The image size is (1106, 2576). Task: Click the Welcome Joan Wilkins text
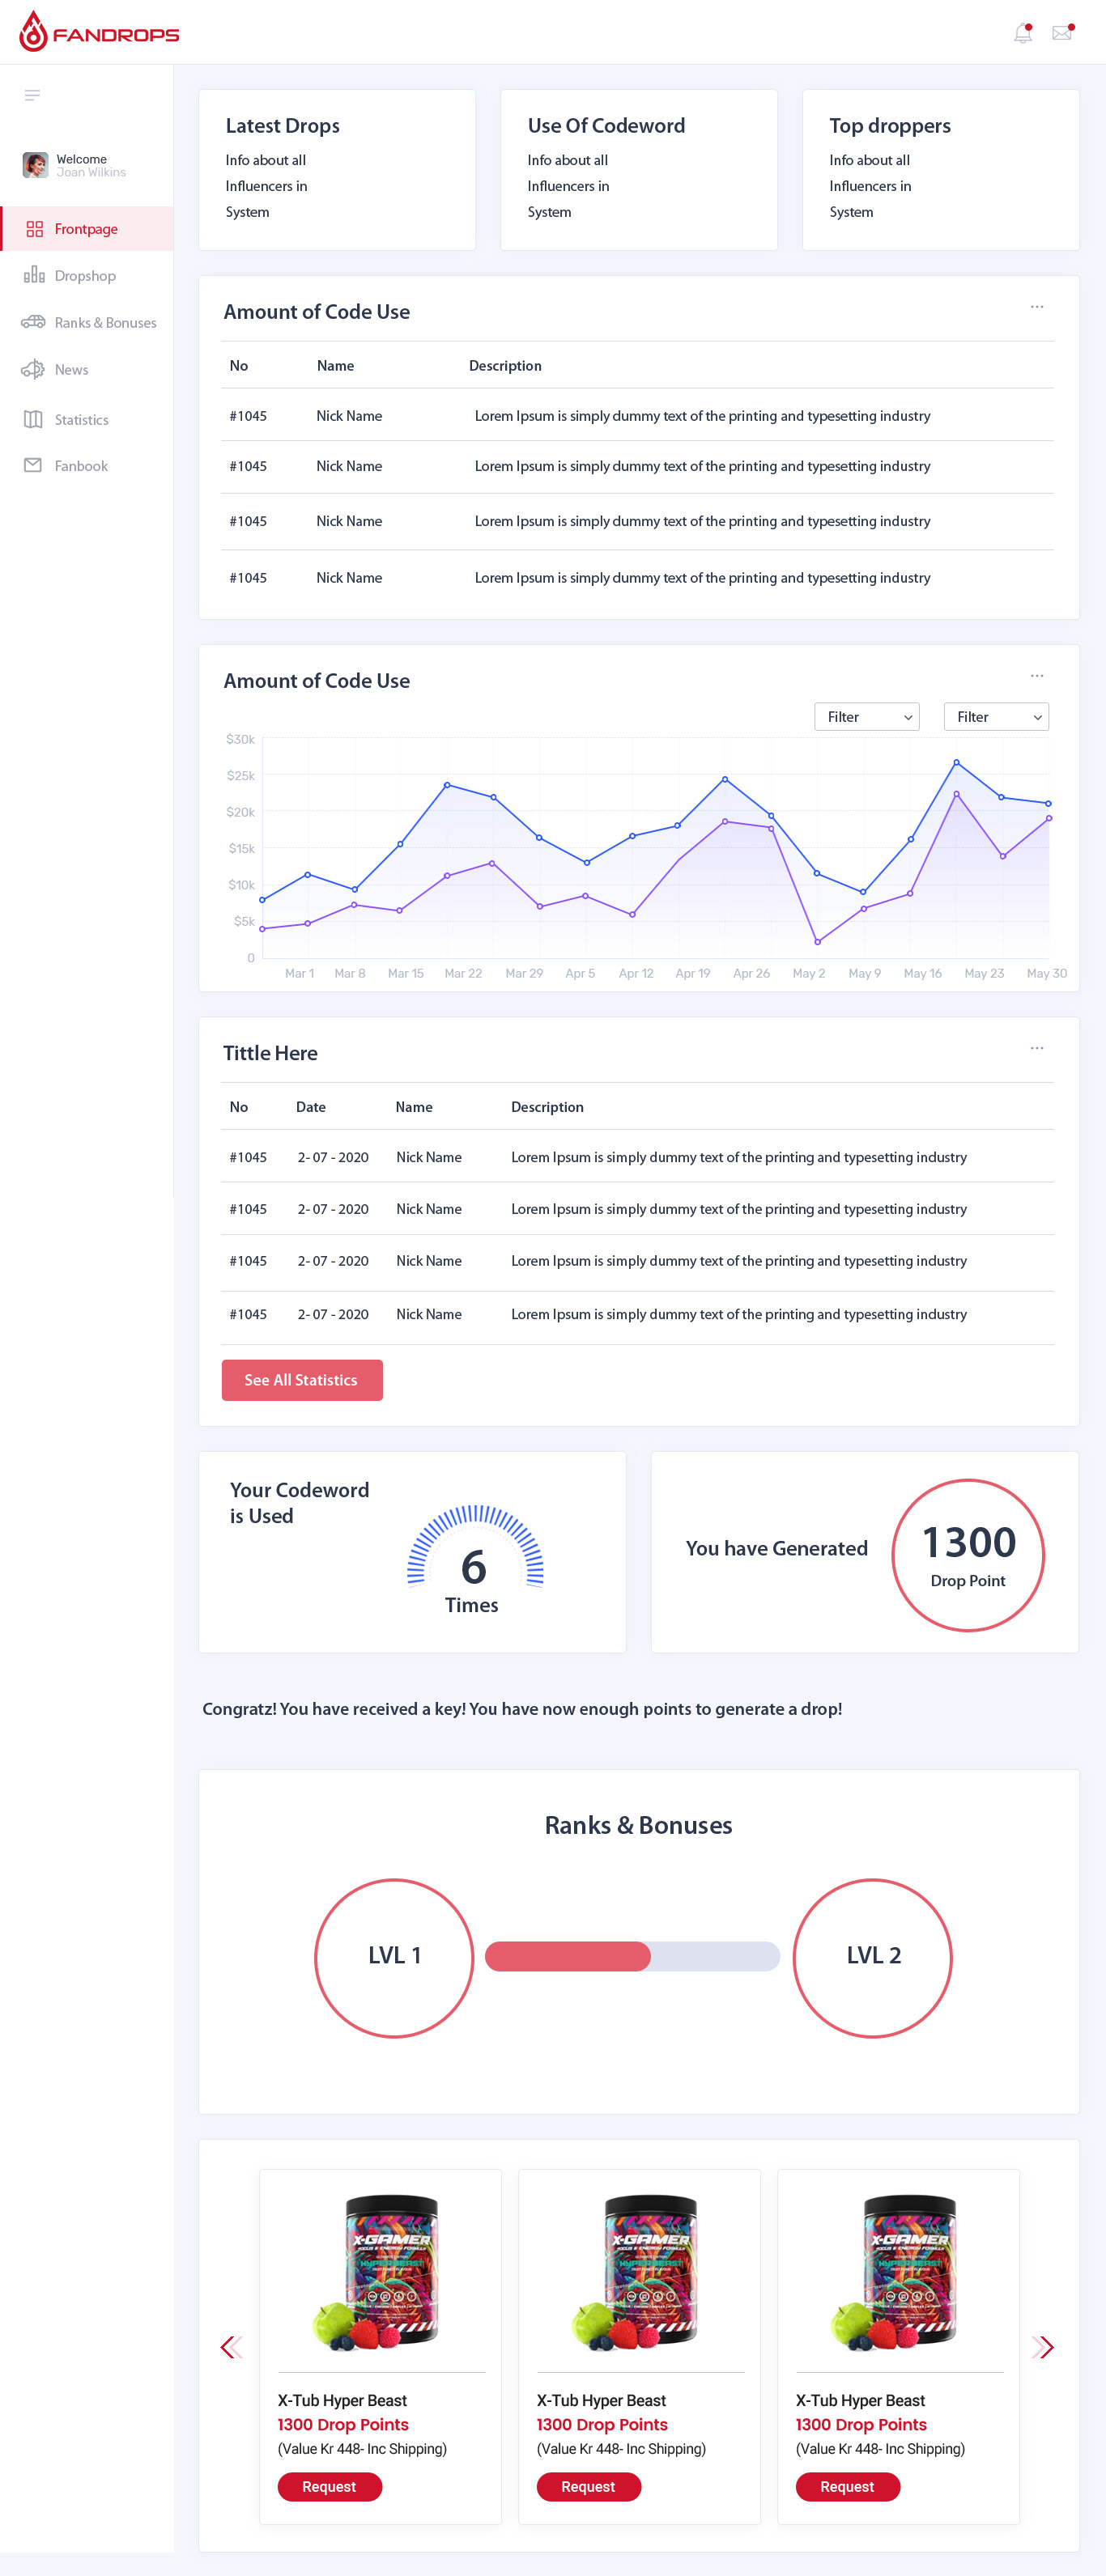coord(91,165)
